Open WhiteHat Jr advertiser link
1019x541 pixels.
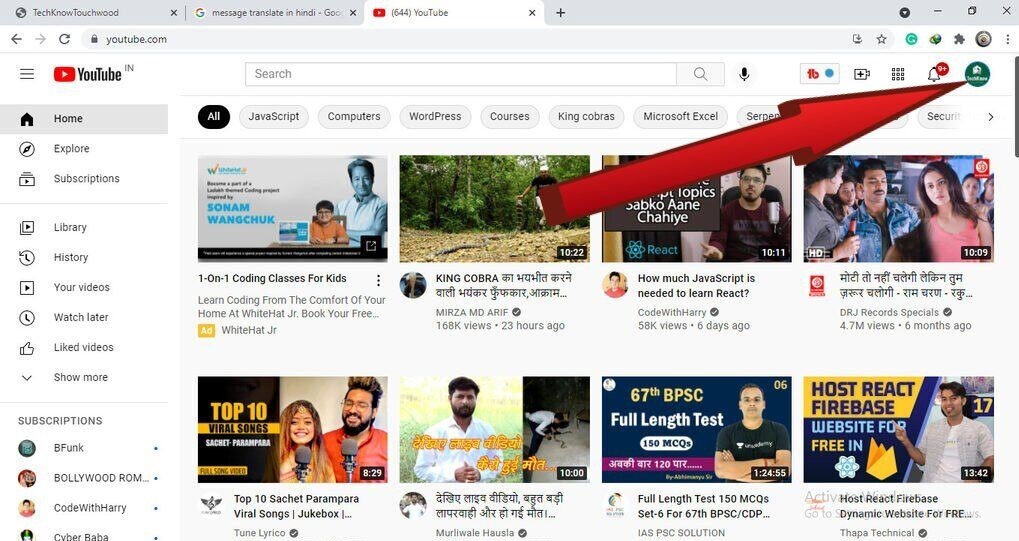point(249,330)
